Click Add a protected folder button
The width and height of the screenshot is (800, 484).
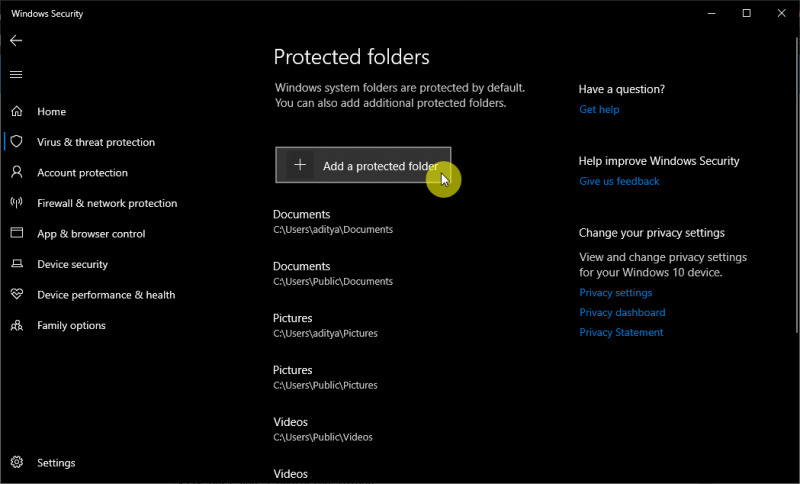363,165
